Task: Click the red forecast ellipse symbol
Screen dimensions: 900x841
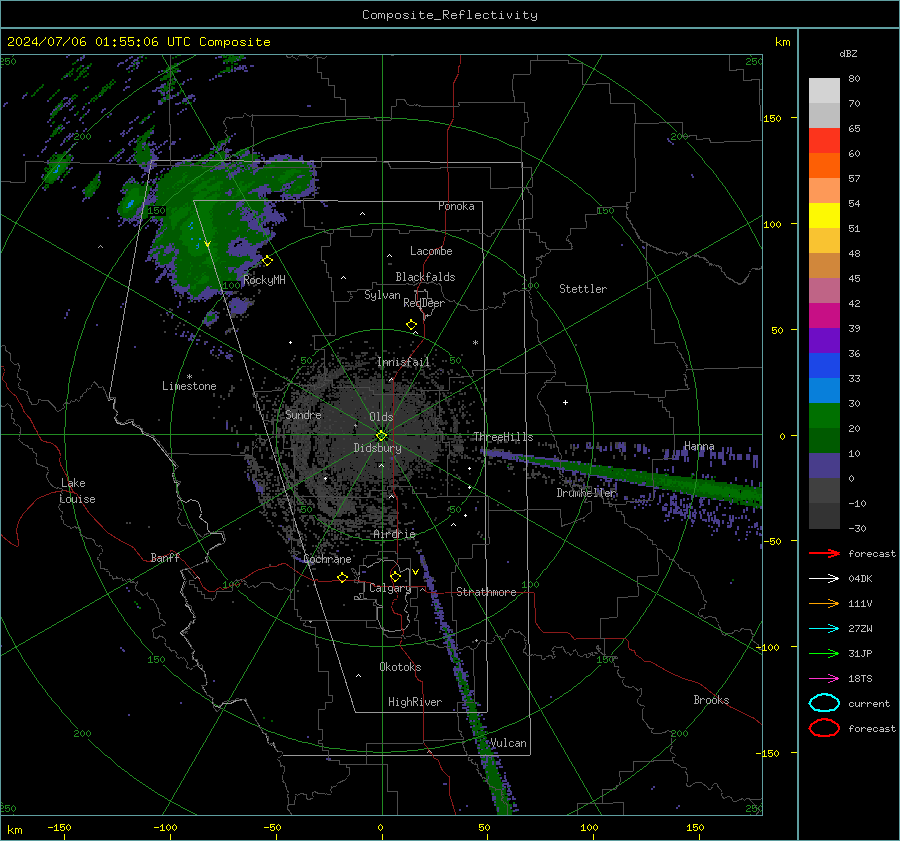Action: [824, 728]
